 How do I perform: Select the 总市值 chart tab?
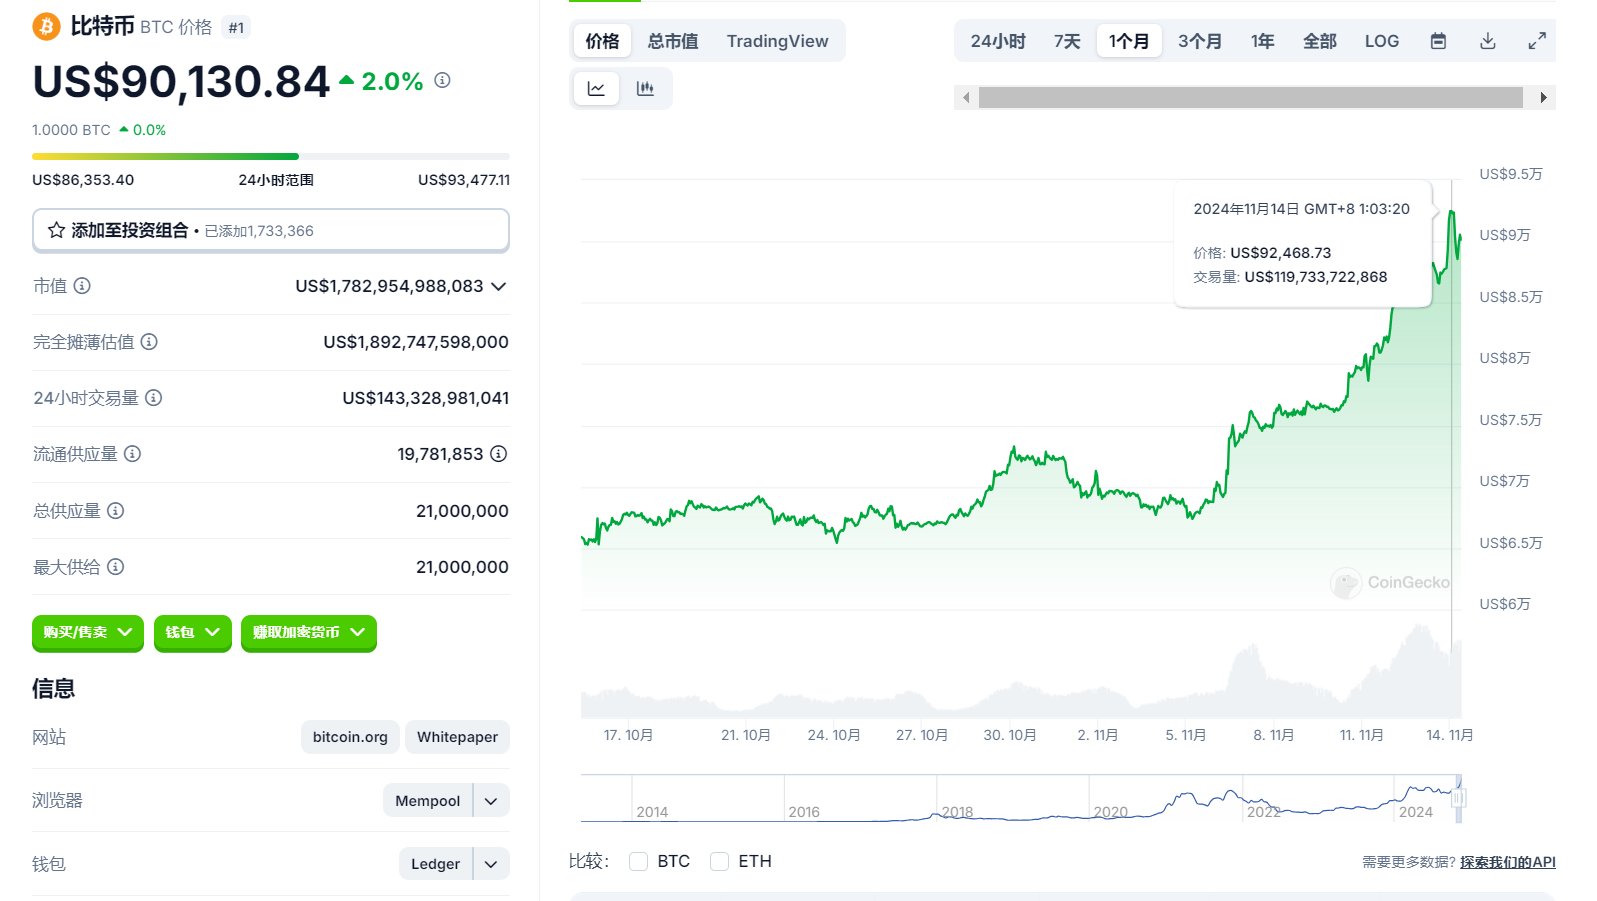pyautogui.click(x=673, y=41)
